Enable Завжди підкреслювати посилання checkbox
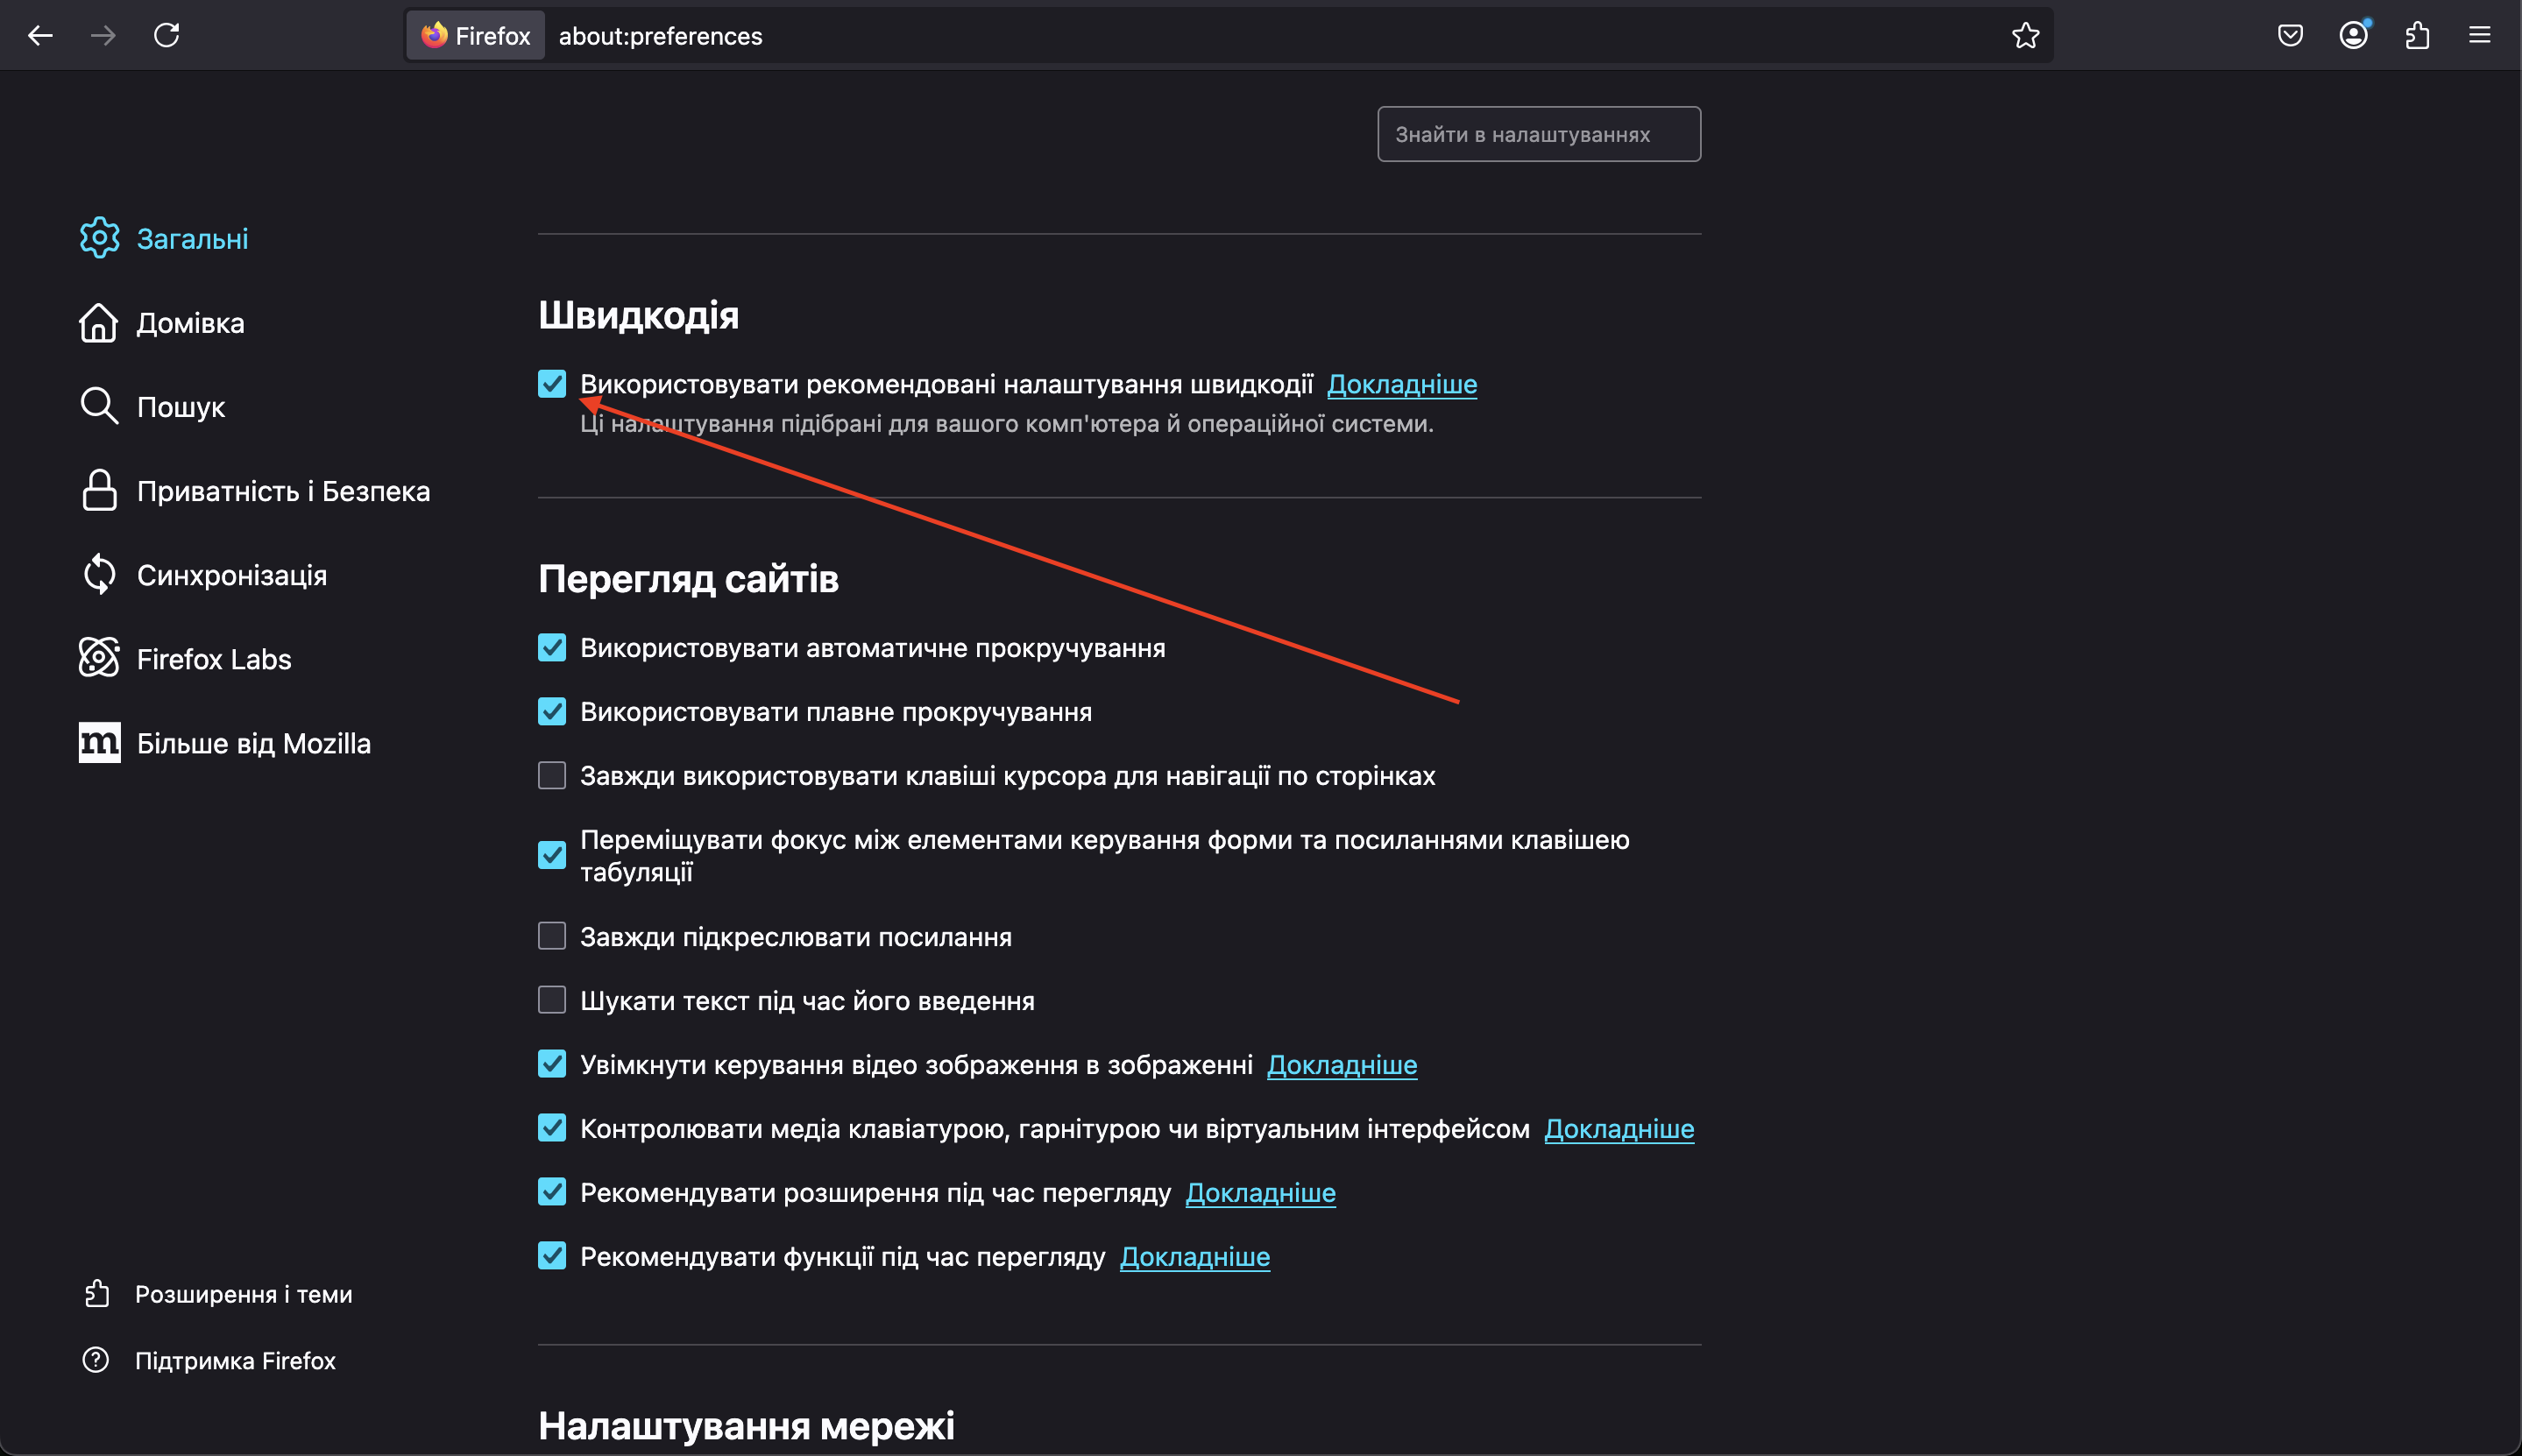The image size is (2522, 1456). tap(552, 937)
